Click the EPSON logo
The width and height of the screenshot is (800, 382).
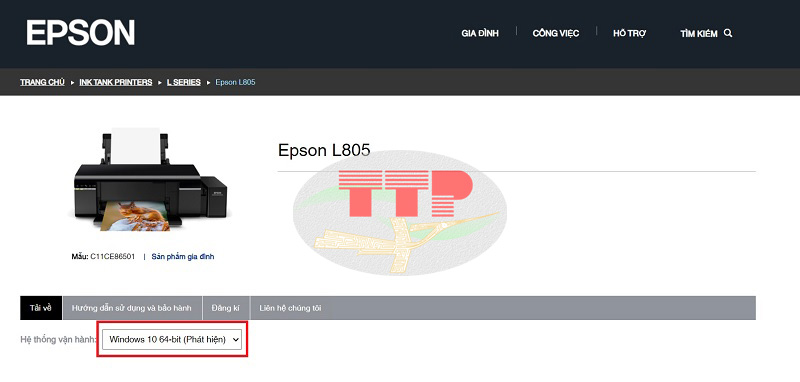pos(81,33)
